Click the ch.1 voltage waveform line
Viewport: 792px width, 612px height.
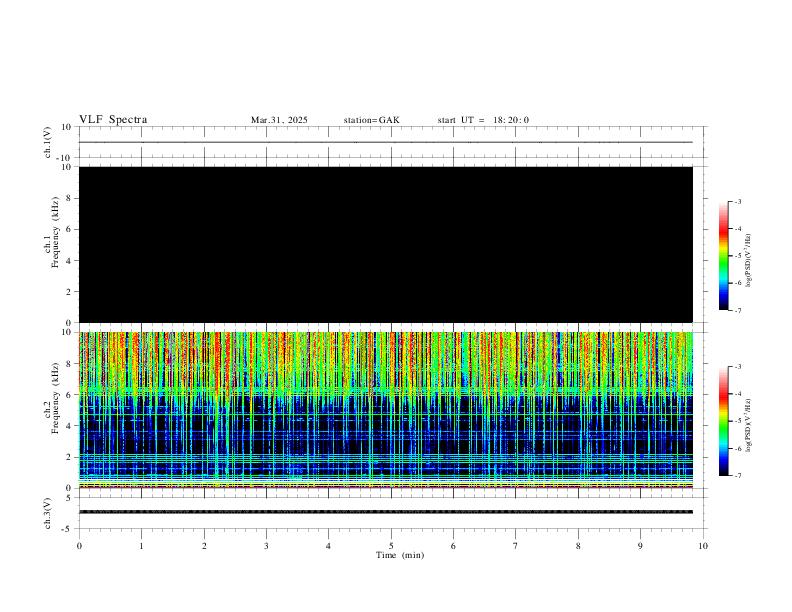[x=386, y=142]
